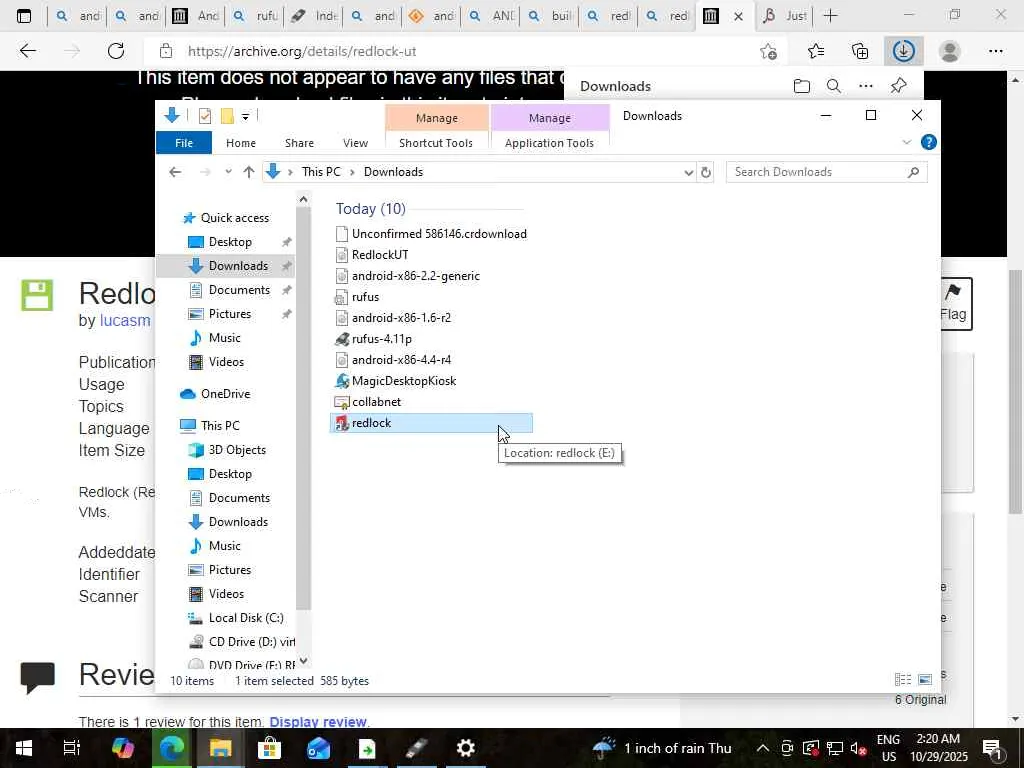Image resolution: width=1024 pixels, height=768 pixels.
Task: Open Edge Settings and more menu
Action: pos(995,51)
